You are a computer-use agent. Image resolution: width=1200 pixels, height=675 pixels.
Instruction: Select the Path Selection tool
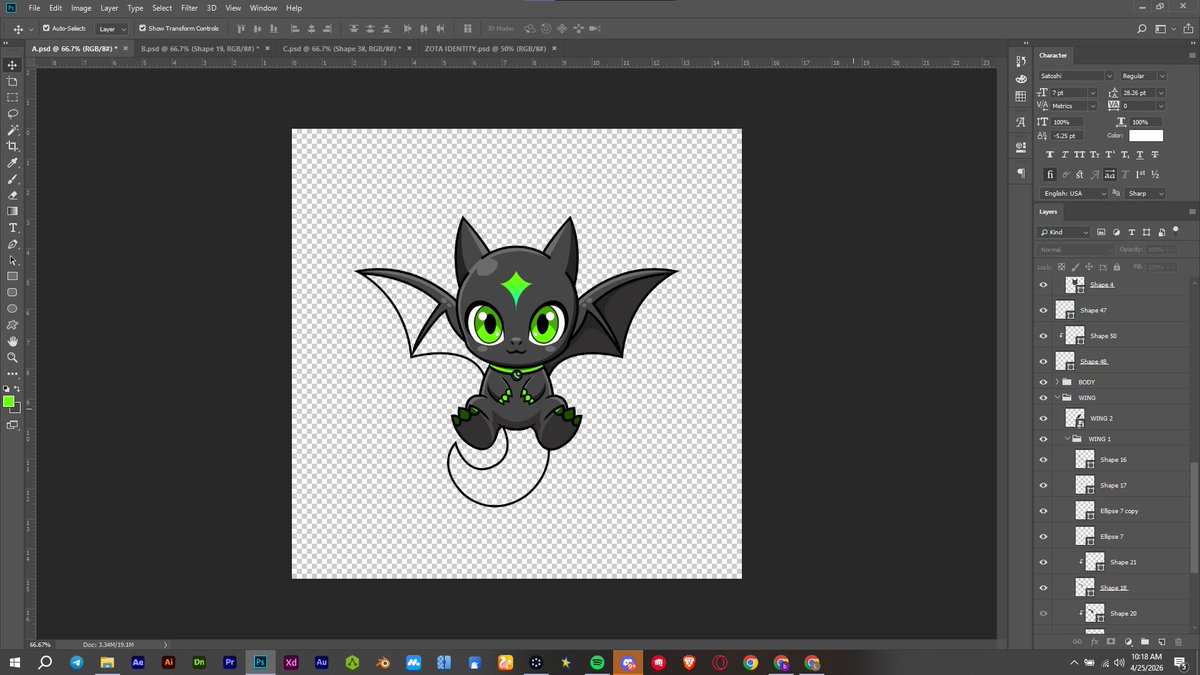pos(12,260)
